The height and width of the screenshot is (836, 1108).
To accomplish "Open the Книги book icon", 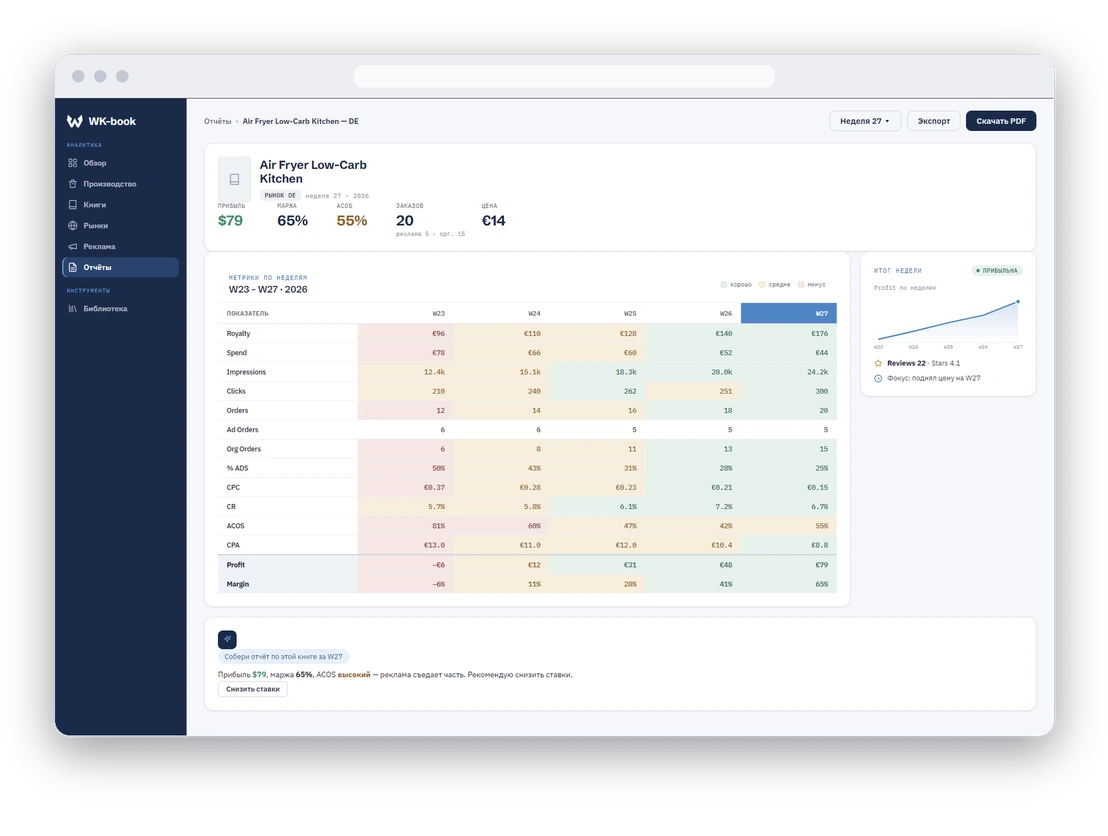I will pyautogui.click(x=72, y=204).
